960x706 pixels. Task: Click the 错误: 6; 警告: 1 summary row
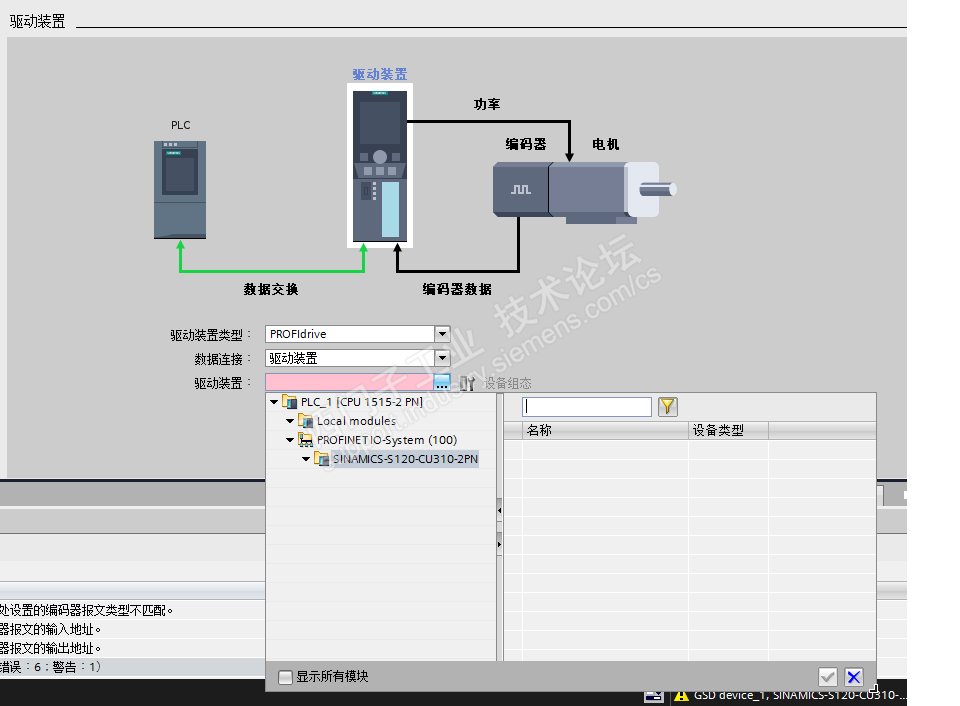click(132, 667)
